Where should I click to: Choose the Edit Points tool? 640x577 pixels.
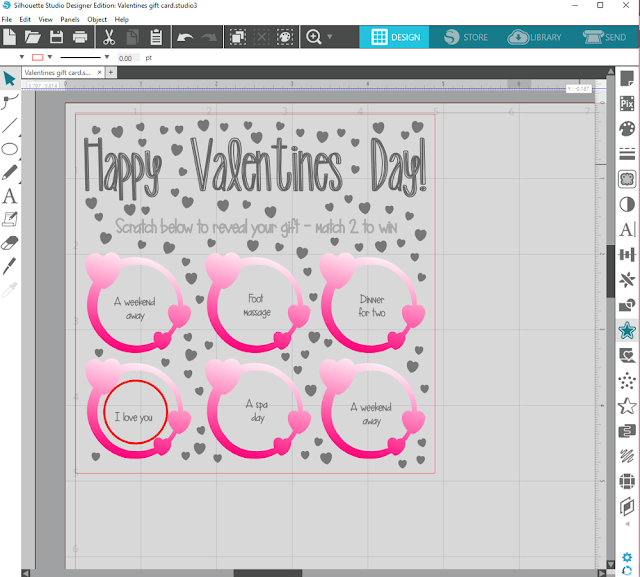tap(9, 102)
